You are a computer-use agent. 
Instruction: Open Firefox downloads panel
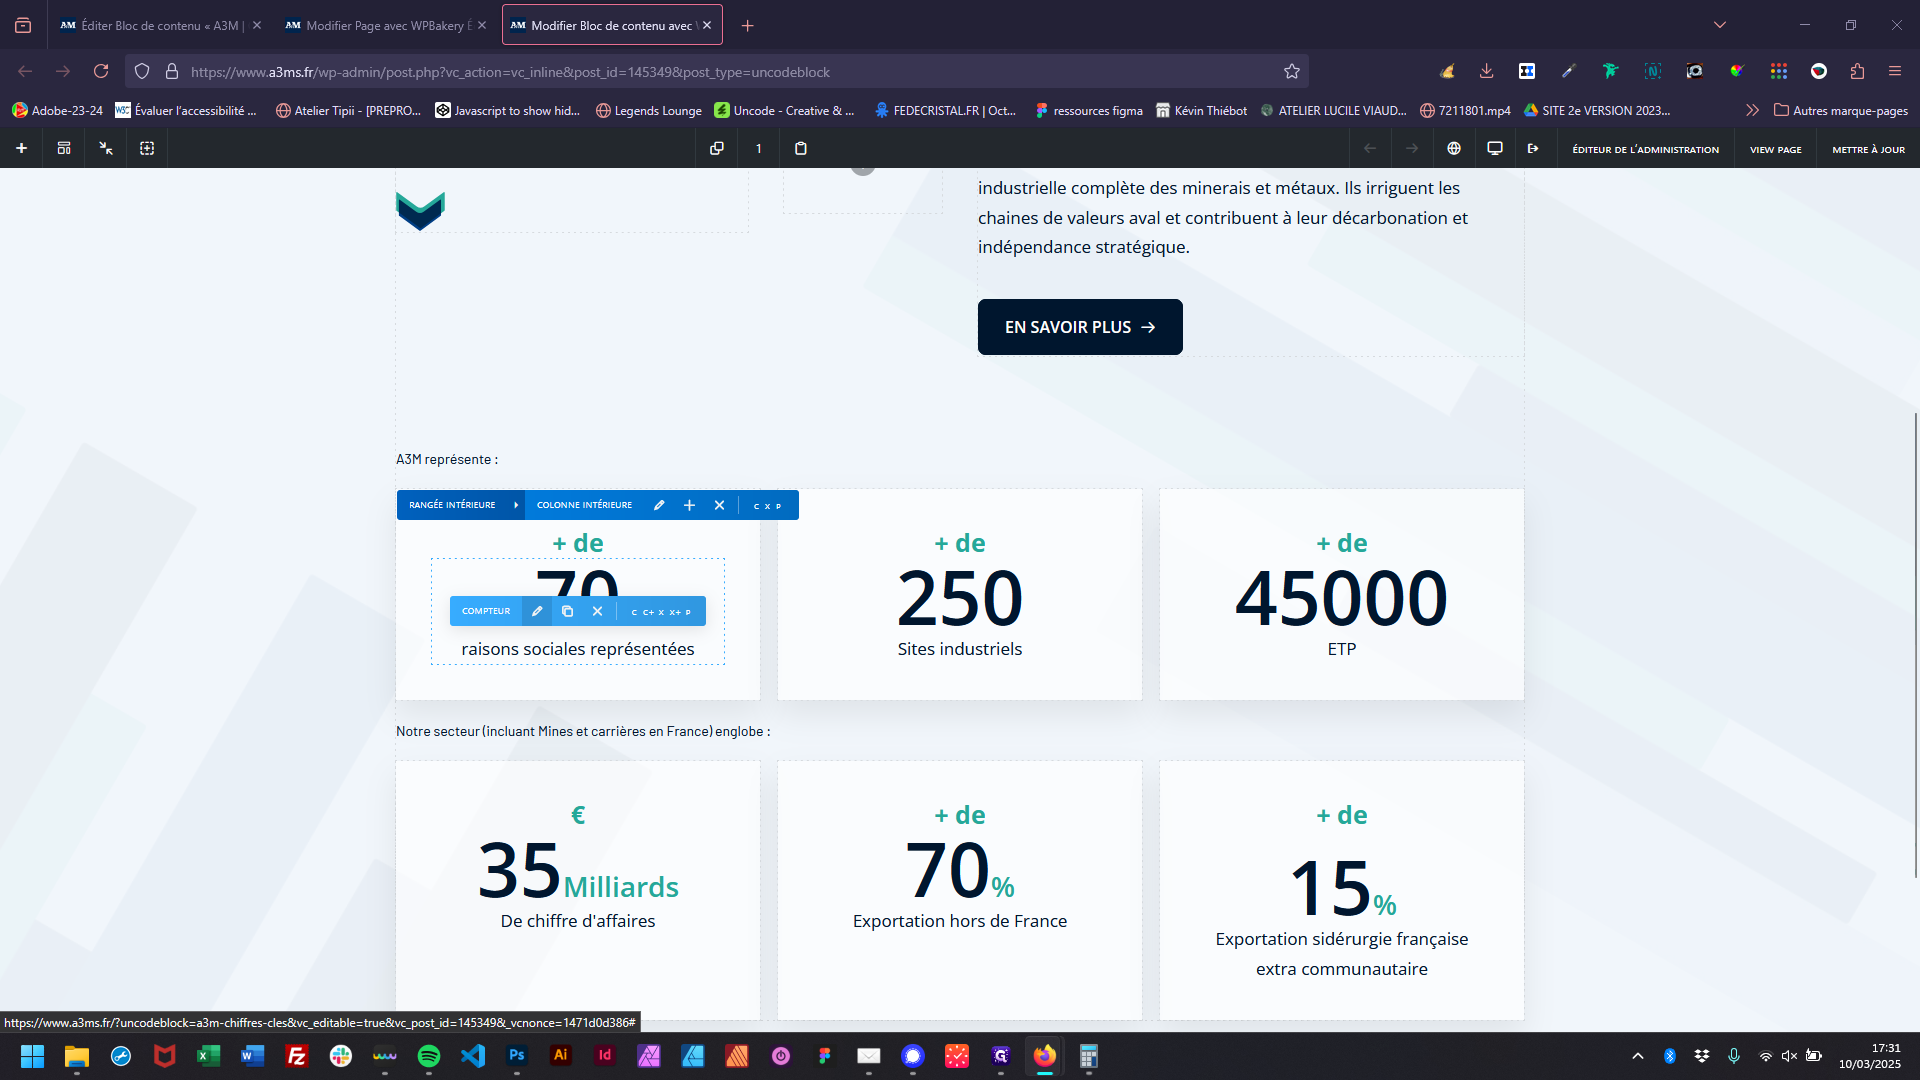[1487, 71]
